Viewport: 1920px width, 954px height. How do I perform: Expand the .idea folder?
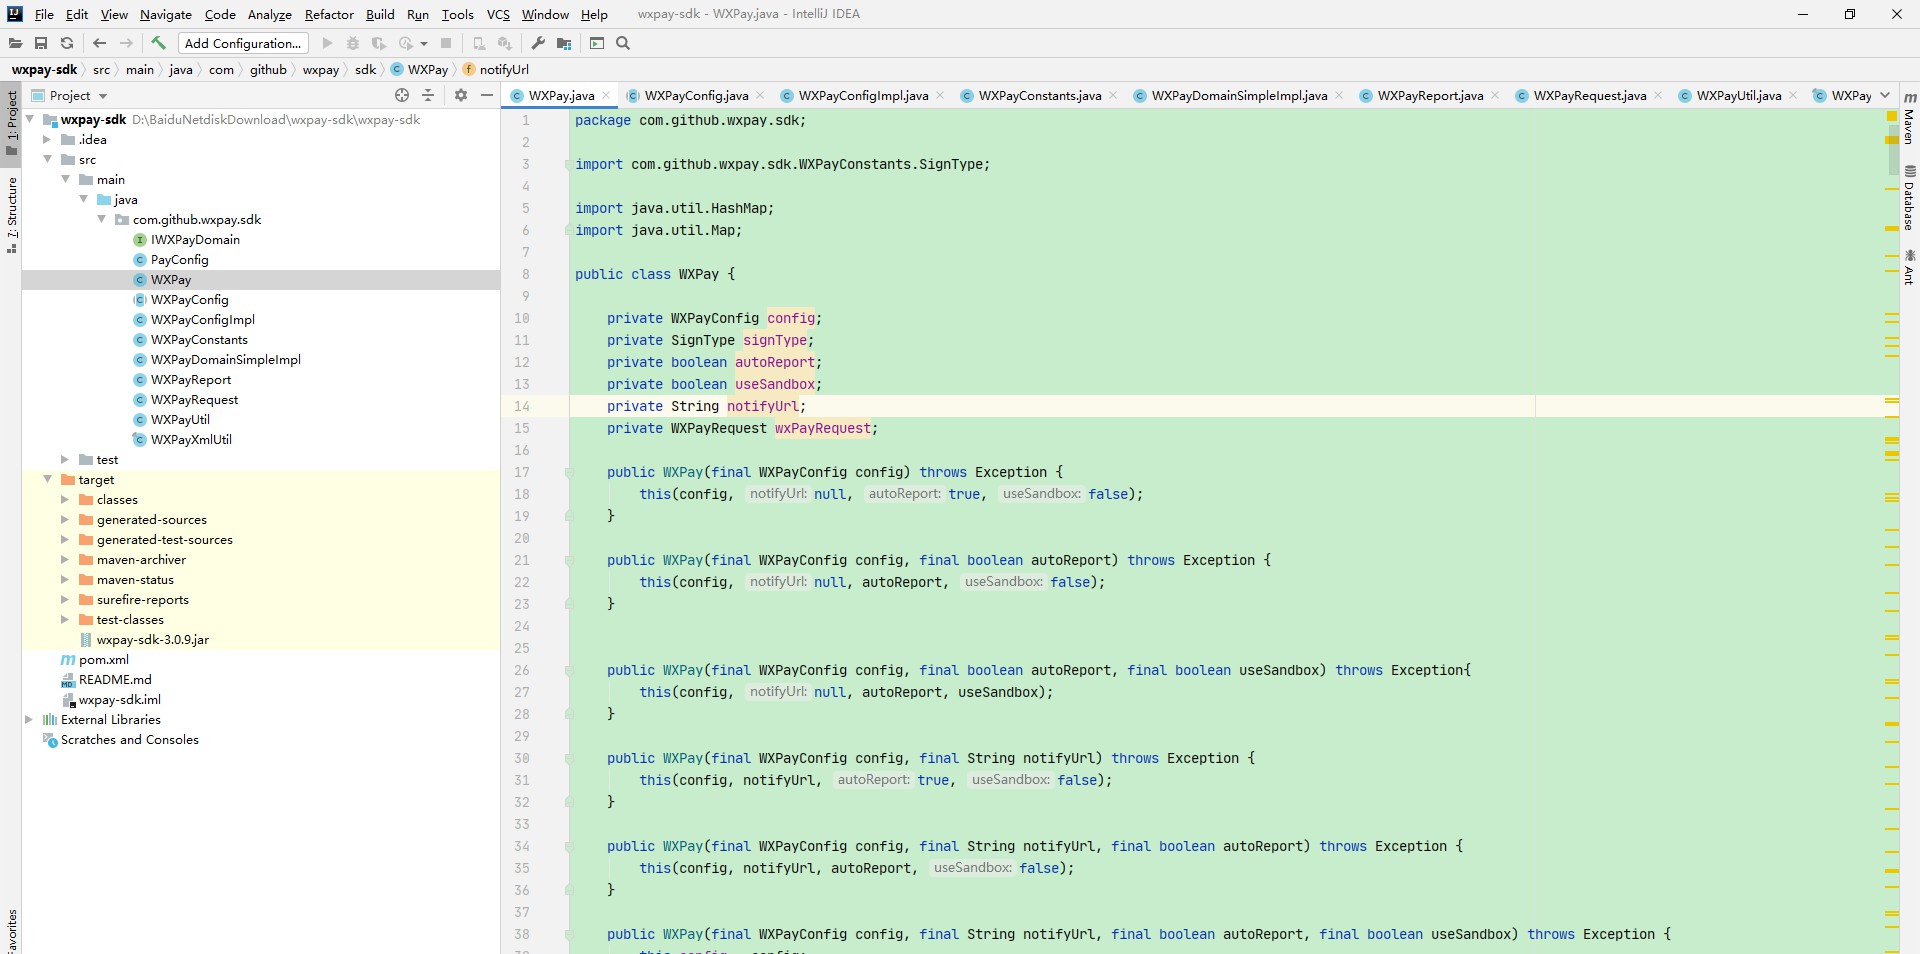click(47, 139)
